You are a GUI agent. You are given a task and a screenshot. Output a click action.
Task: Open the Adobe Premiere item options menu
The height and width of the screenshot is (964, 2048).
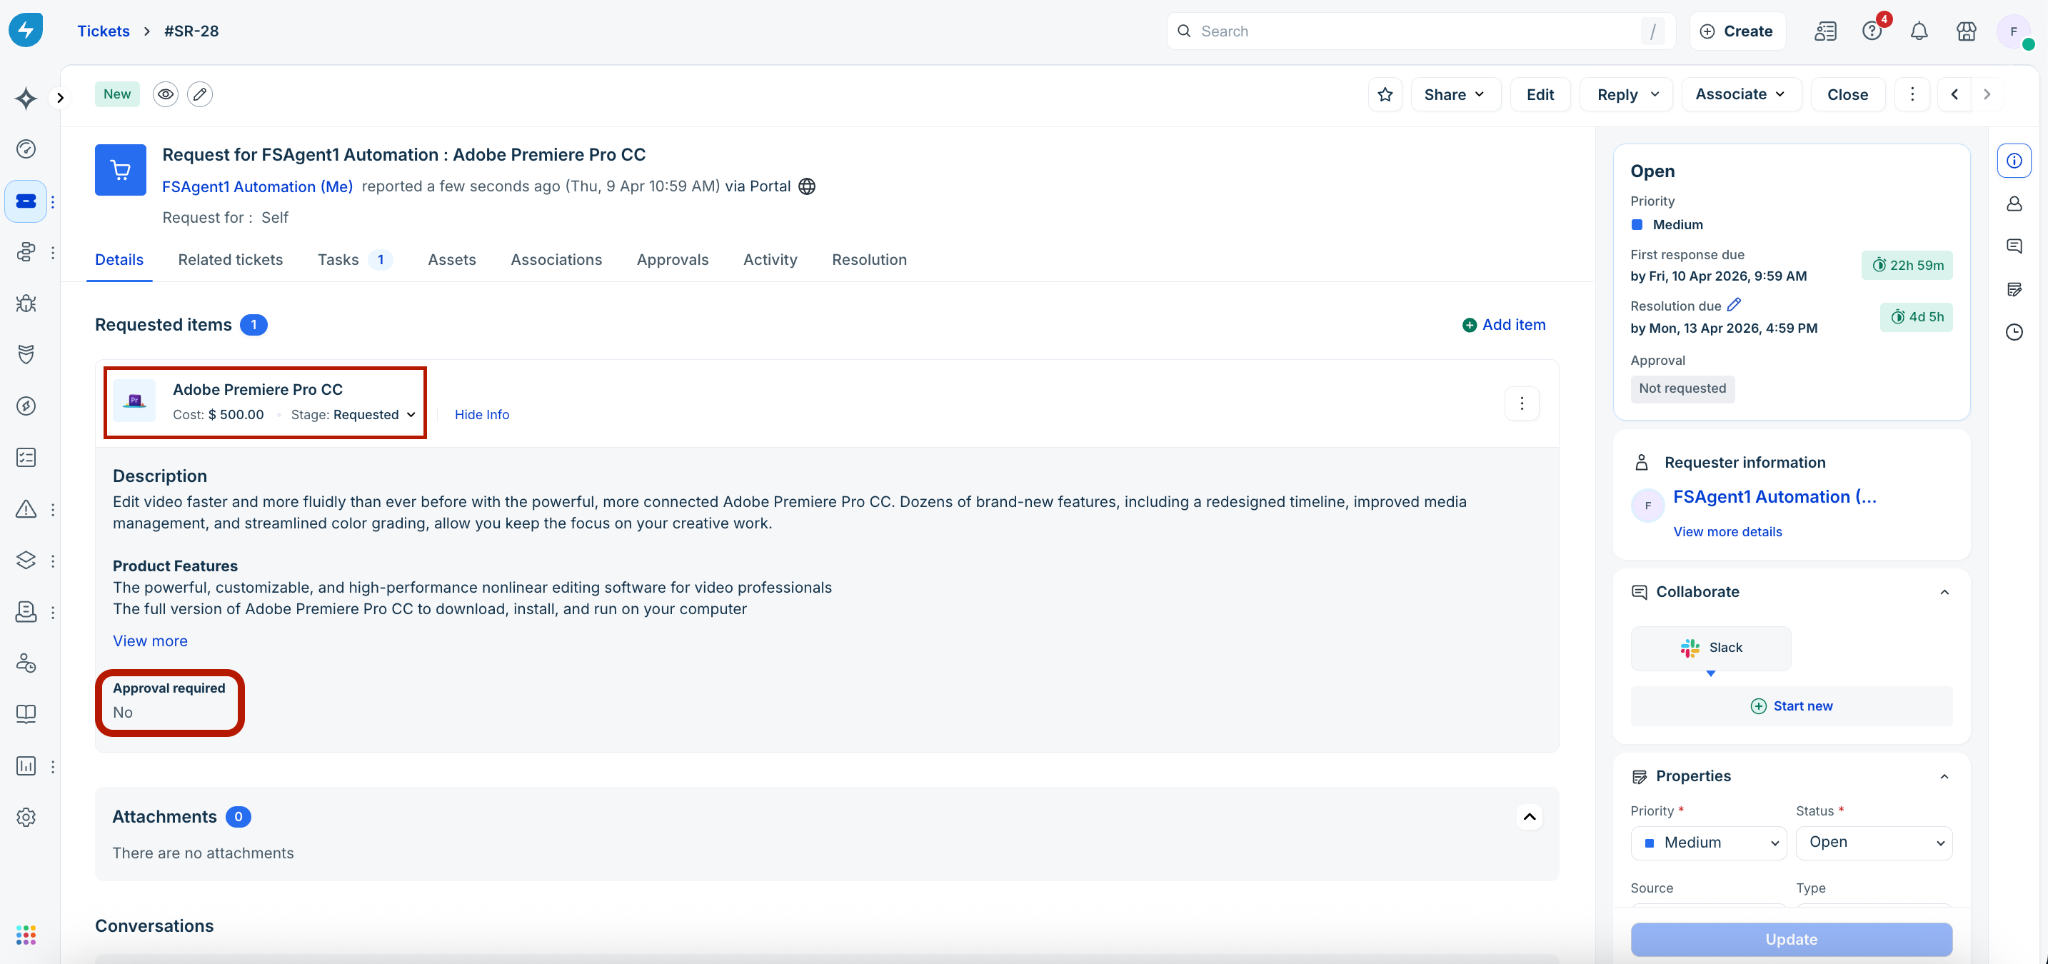[x=1522, y=403]
